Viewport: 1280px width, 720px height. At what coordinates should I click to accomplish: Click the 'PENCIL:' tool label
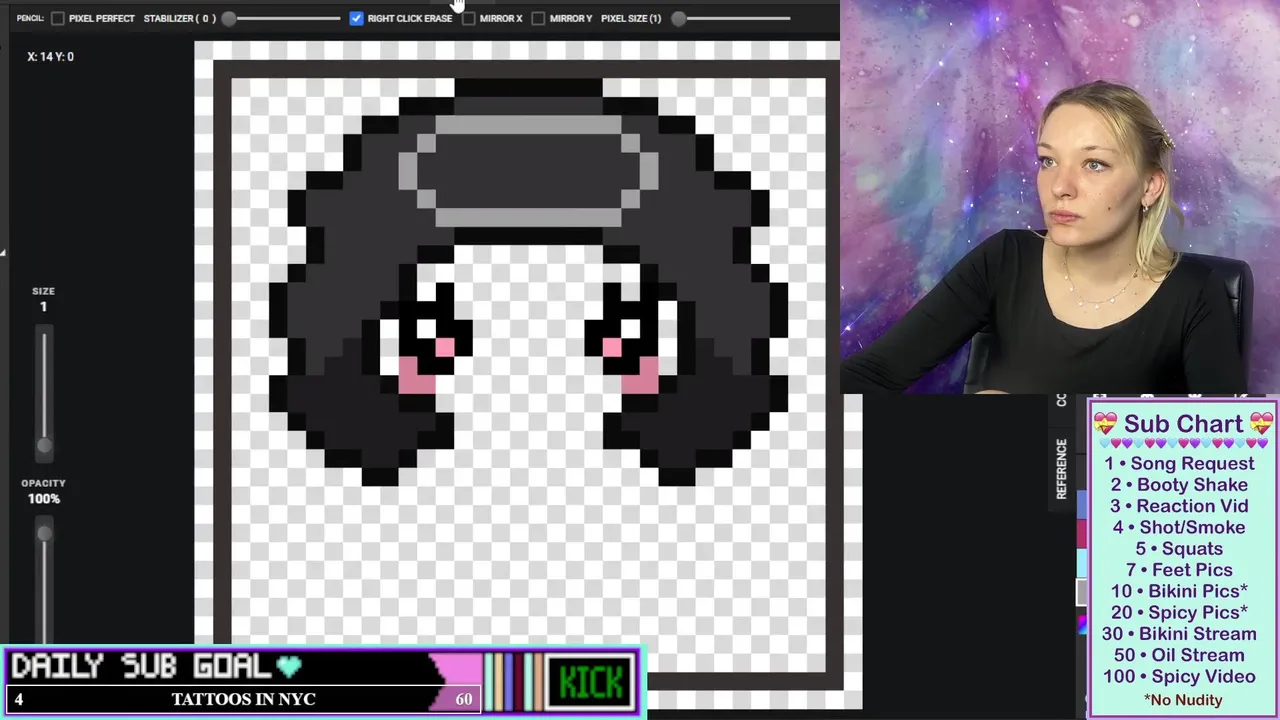[30, 18]
